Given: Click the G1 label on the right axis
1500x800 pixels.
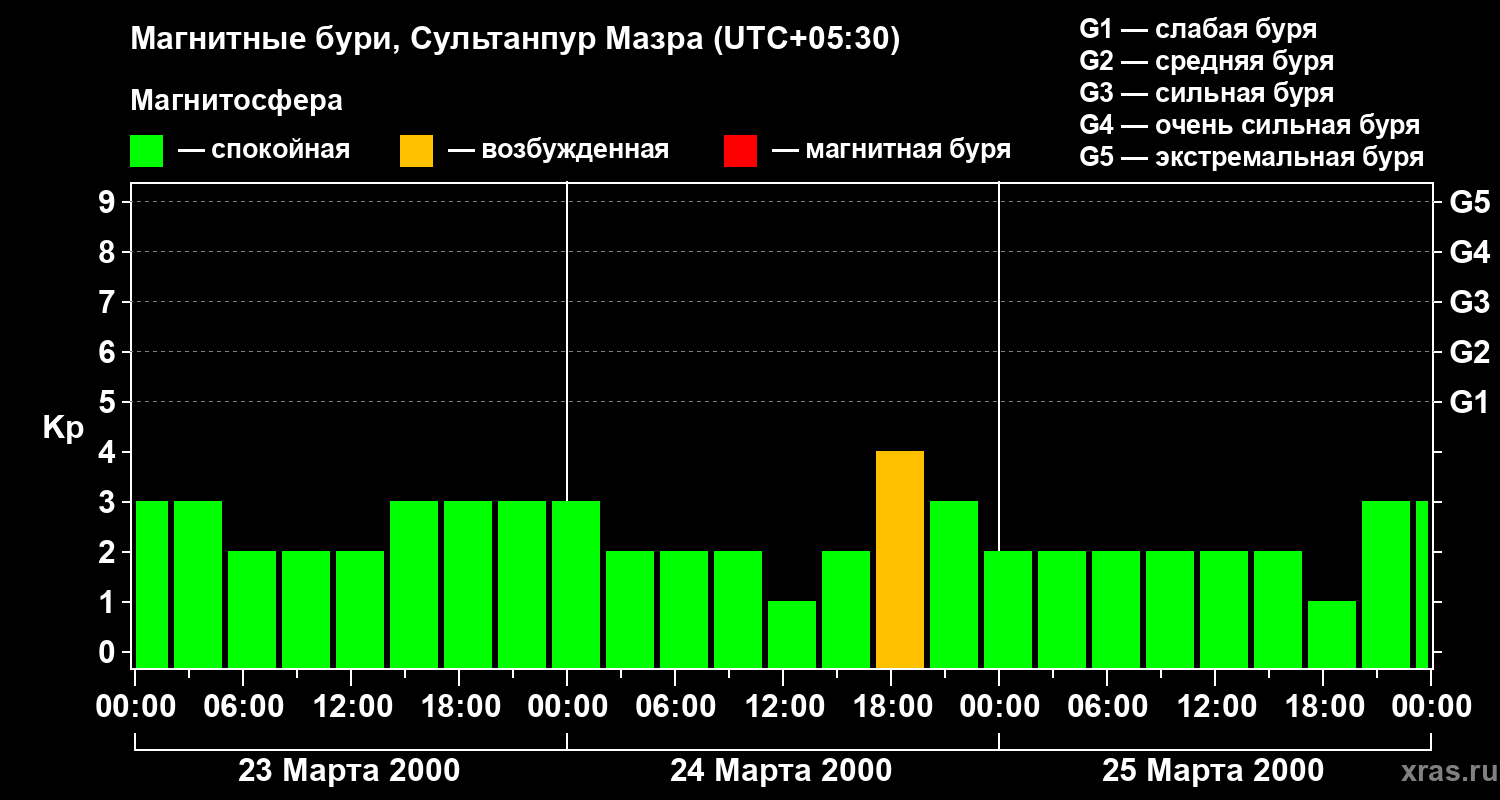Looking at the screenshot, I should click(1469, 402).
